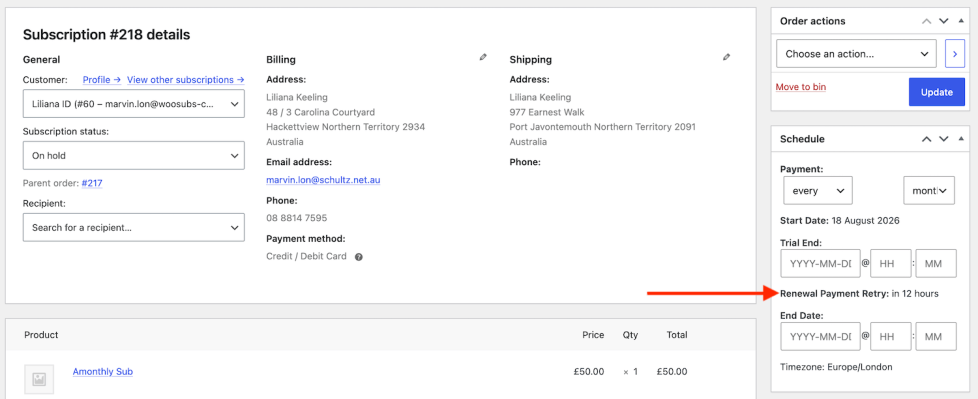Focus End Date minute field
Screen dimensions: 978x399
tap(936, 337)
